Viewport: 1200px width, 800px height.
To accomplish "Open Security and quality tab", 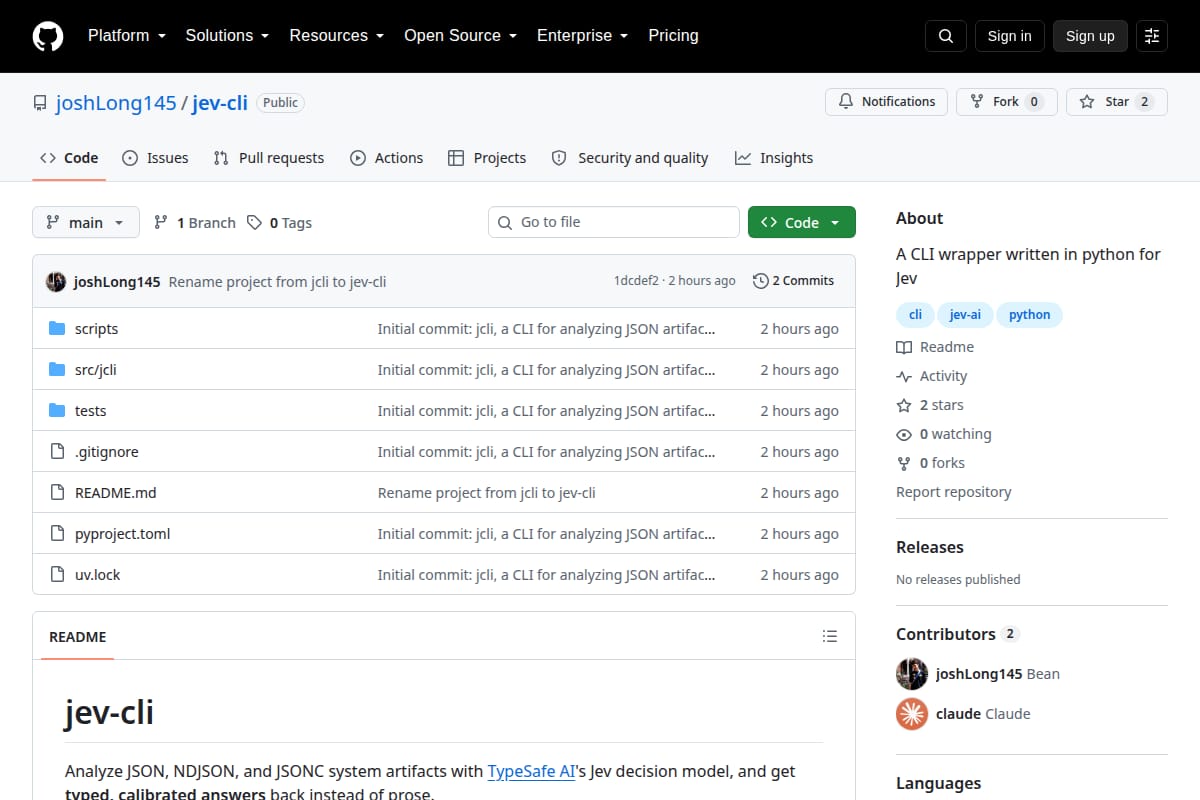I will 630,158.
